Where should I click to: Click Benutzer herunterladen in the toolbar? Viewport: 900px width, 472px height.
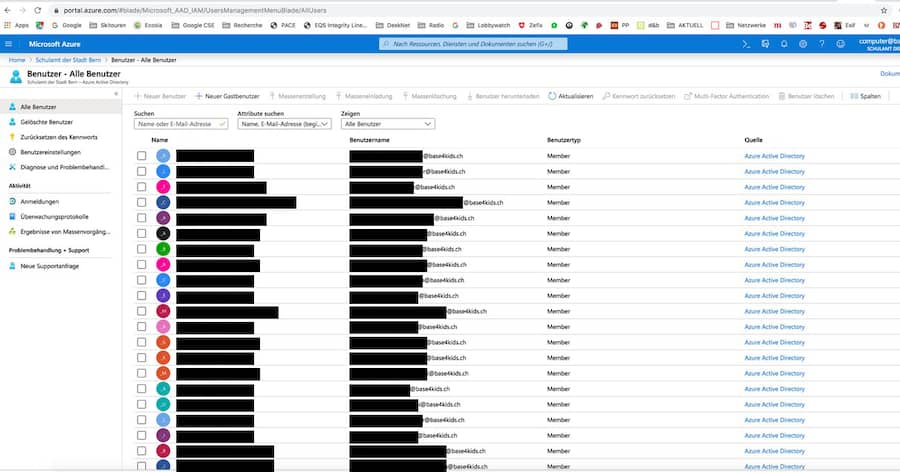point(503,96)
